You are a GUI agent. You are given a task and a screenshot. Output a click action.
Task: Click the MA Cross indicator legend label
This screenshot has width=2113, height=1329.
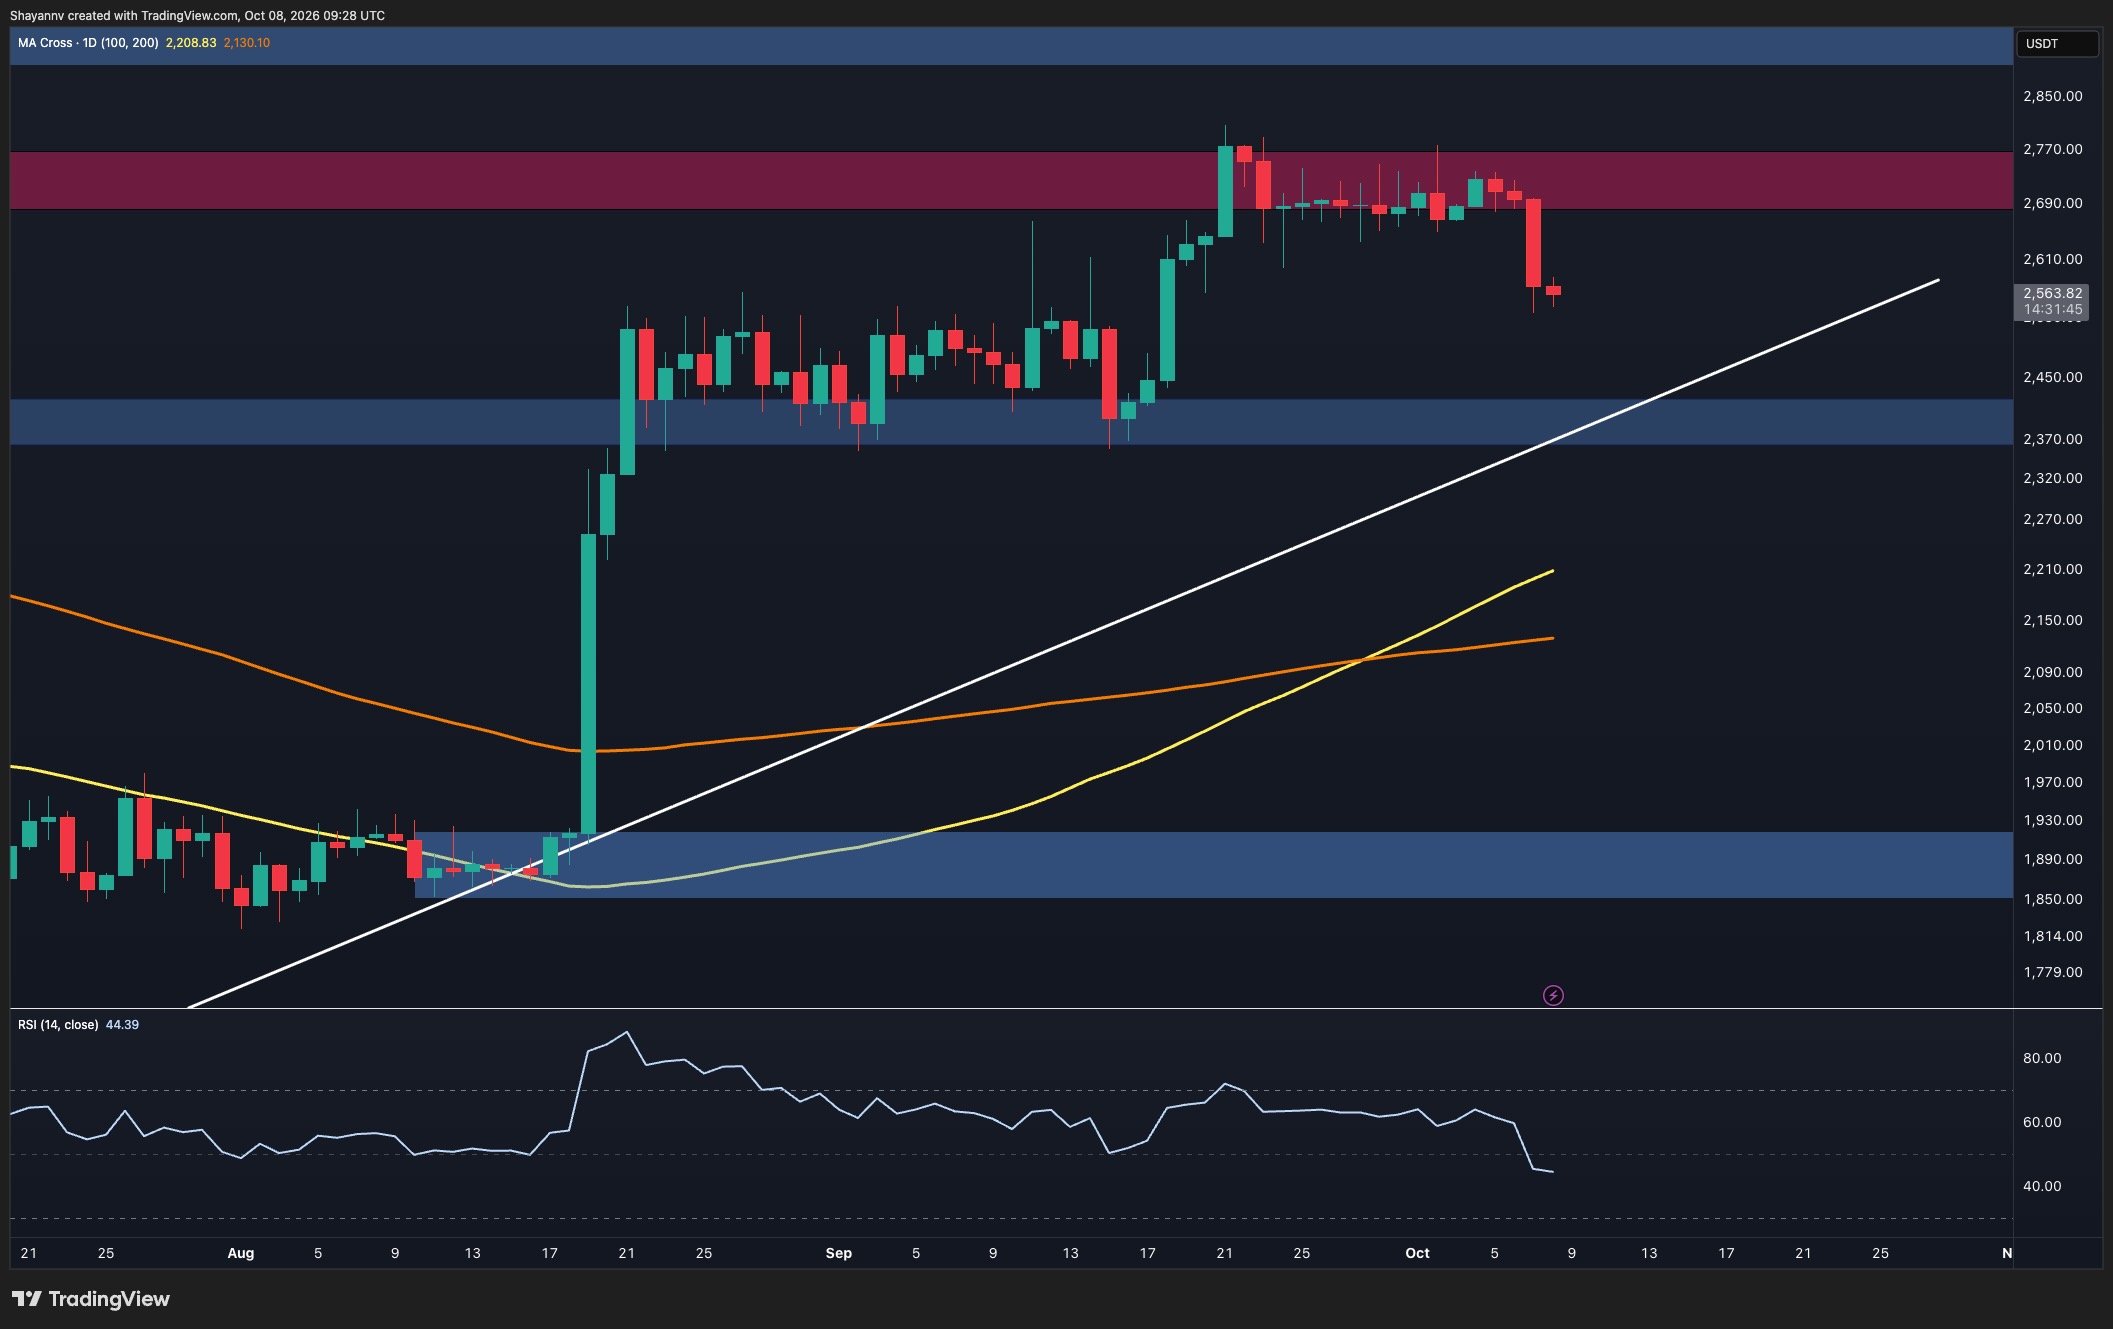tap(88, 43)
